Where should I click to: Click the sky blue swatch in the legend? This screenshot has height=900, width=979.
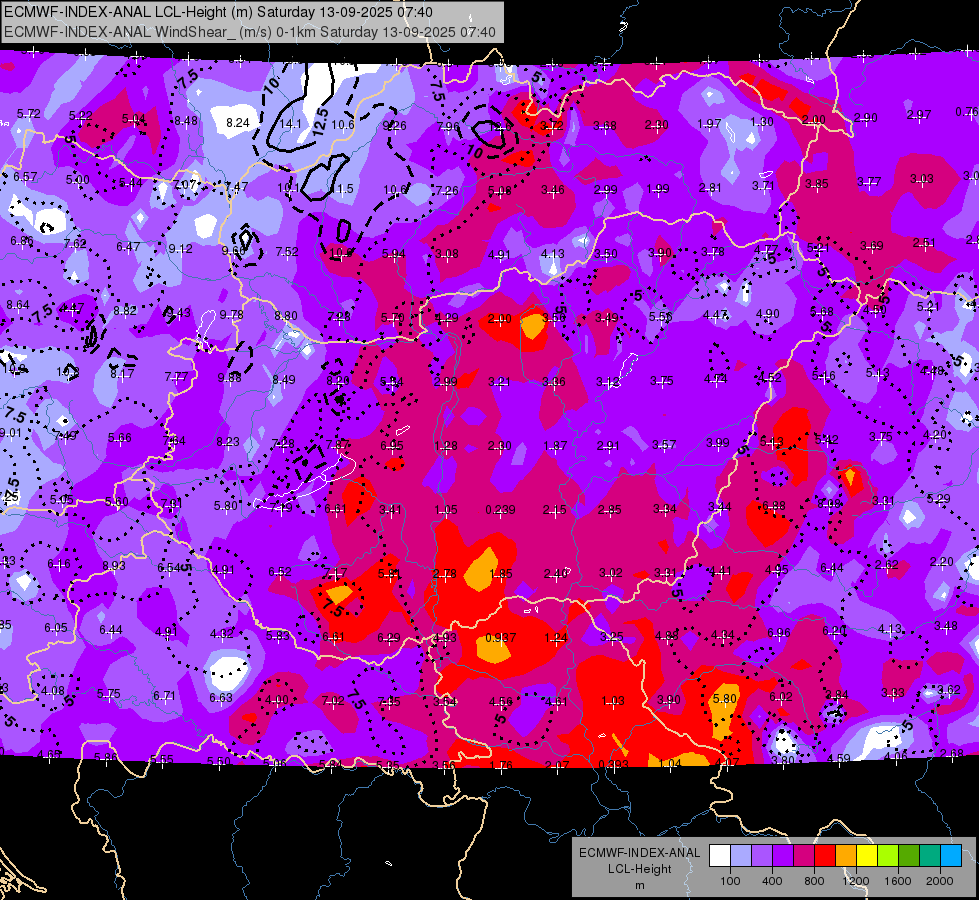pos(951,856)
